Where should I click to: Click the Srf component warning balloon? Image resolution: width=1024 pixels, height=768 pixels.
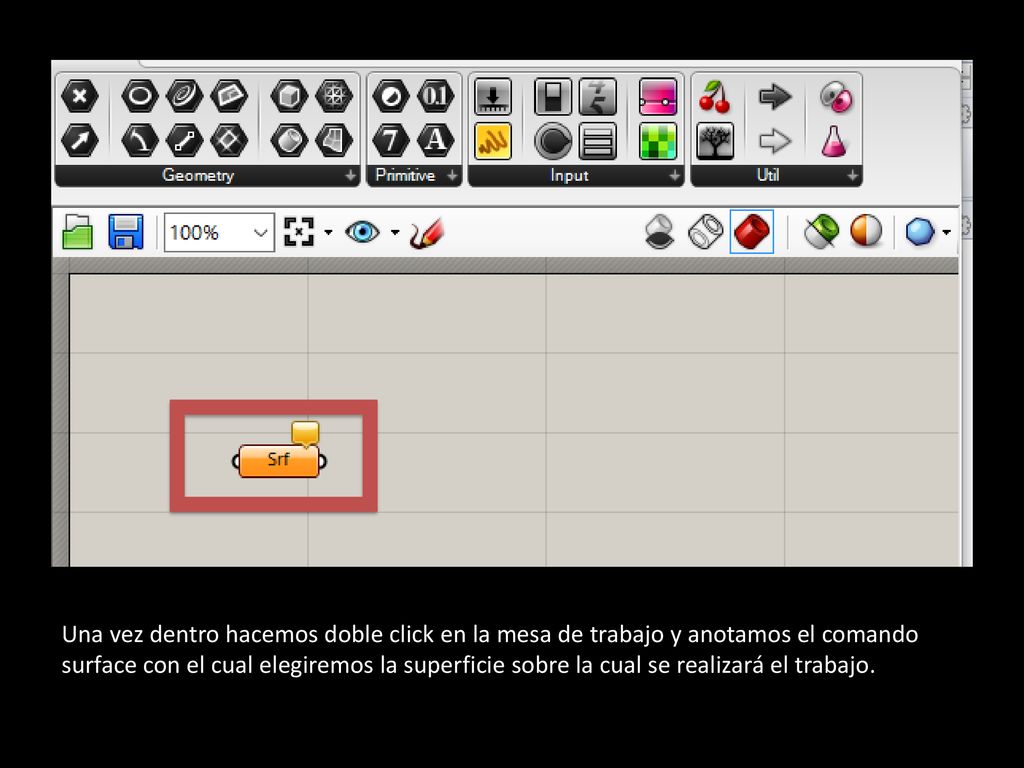pyautogui.click(x=305, y=434)
